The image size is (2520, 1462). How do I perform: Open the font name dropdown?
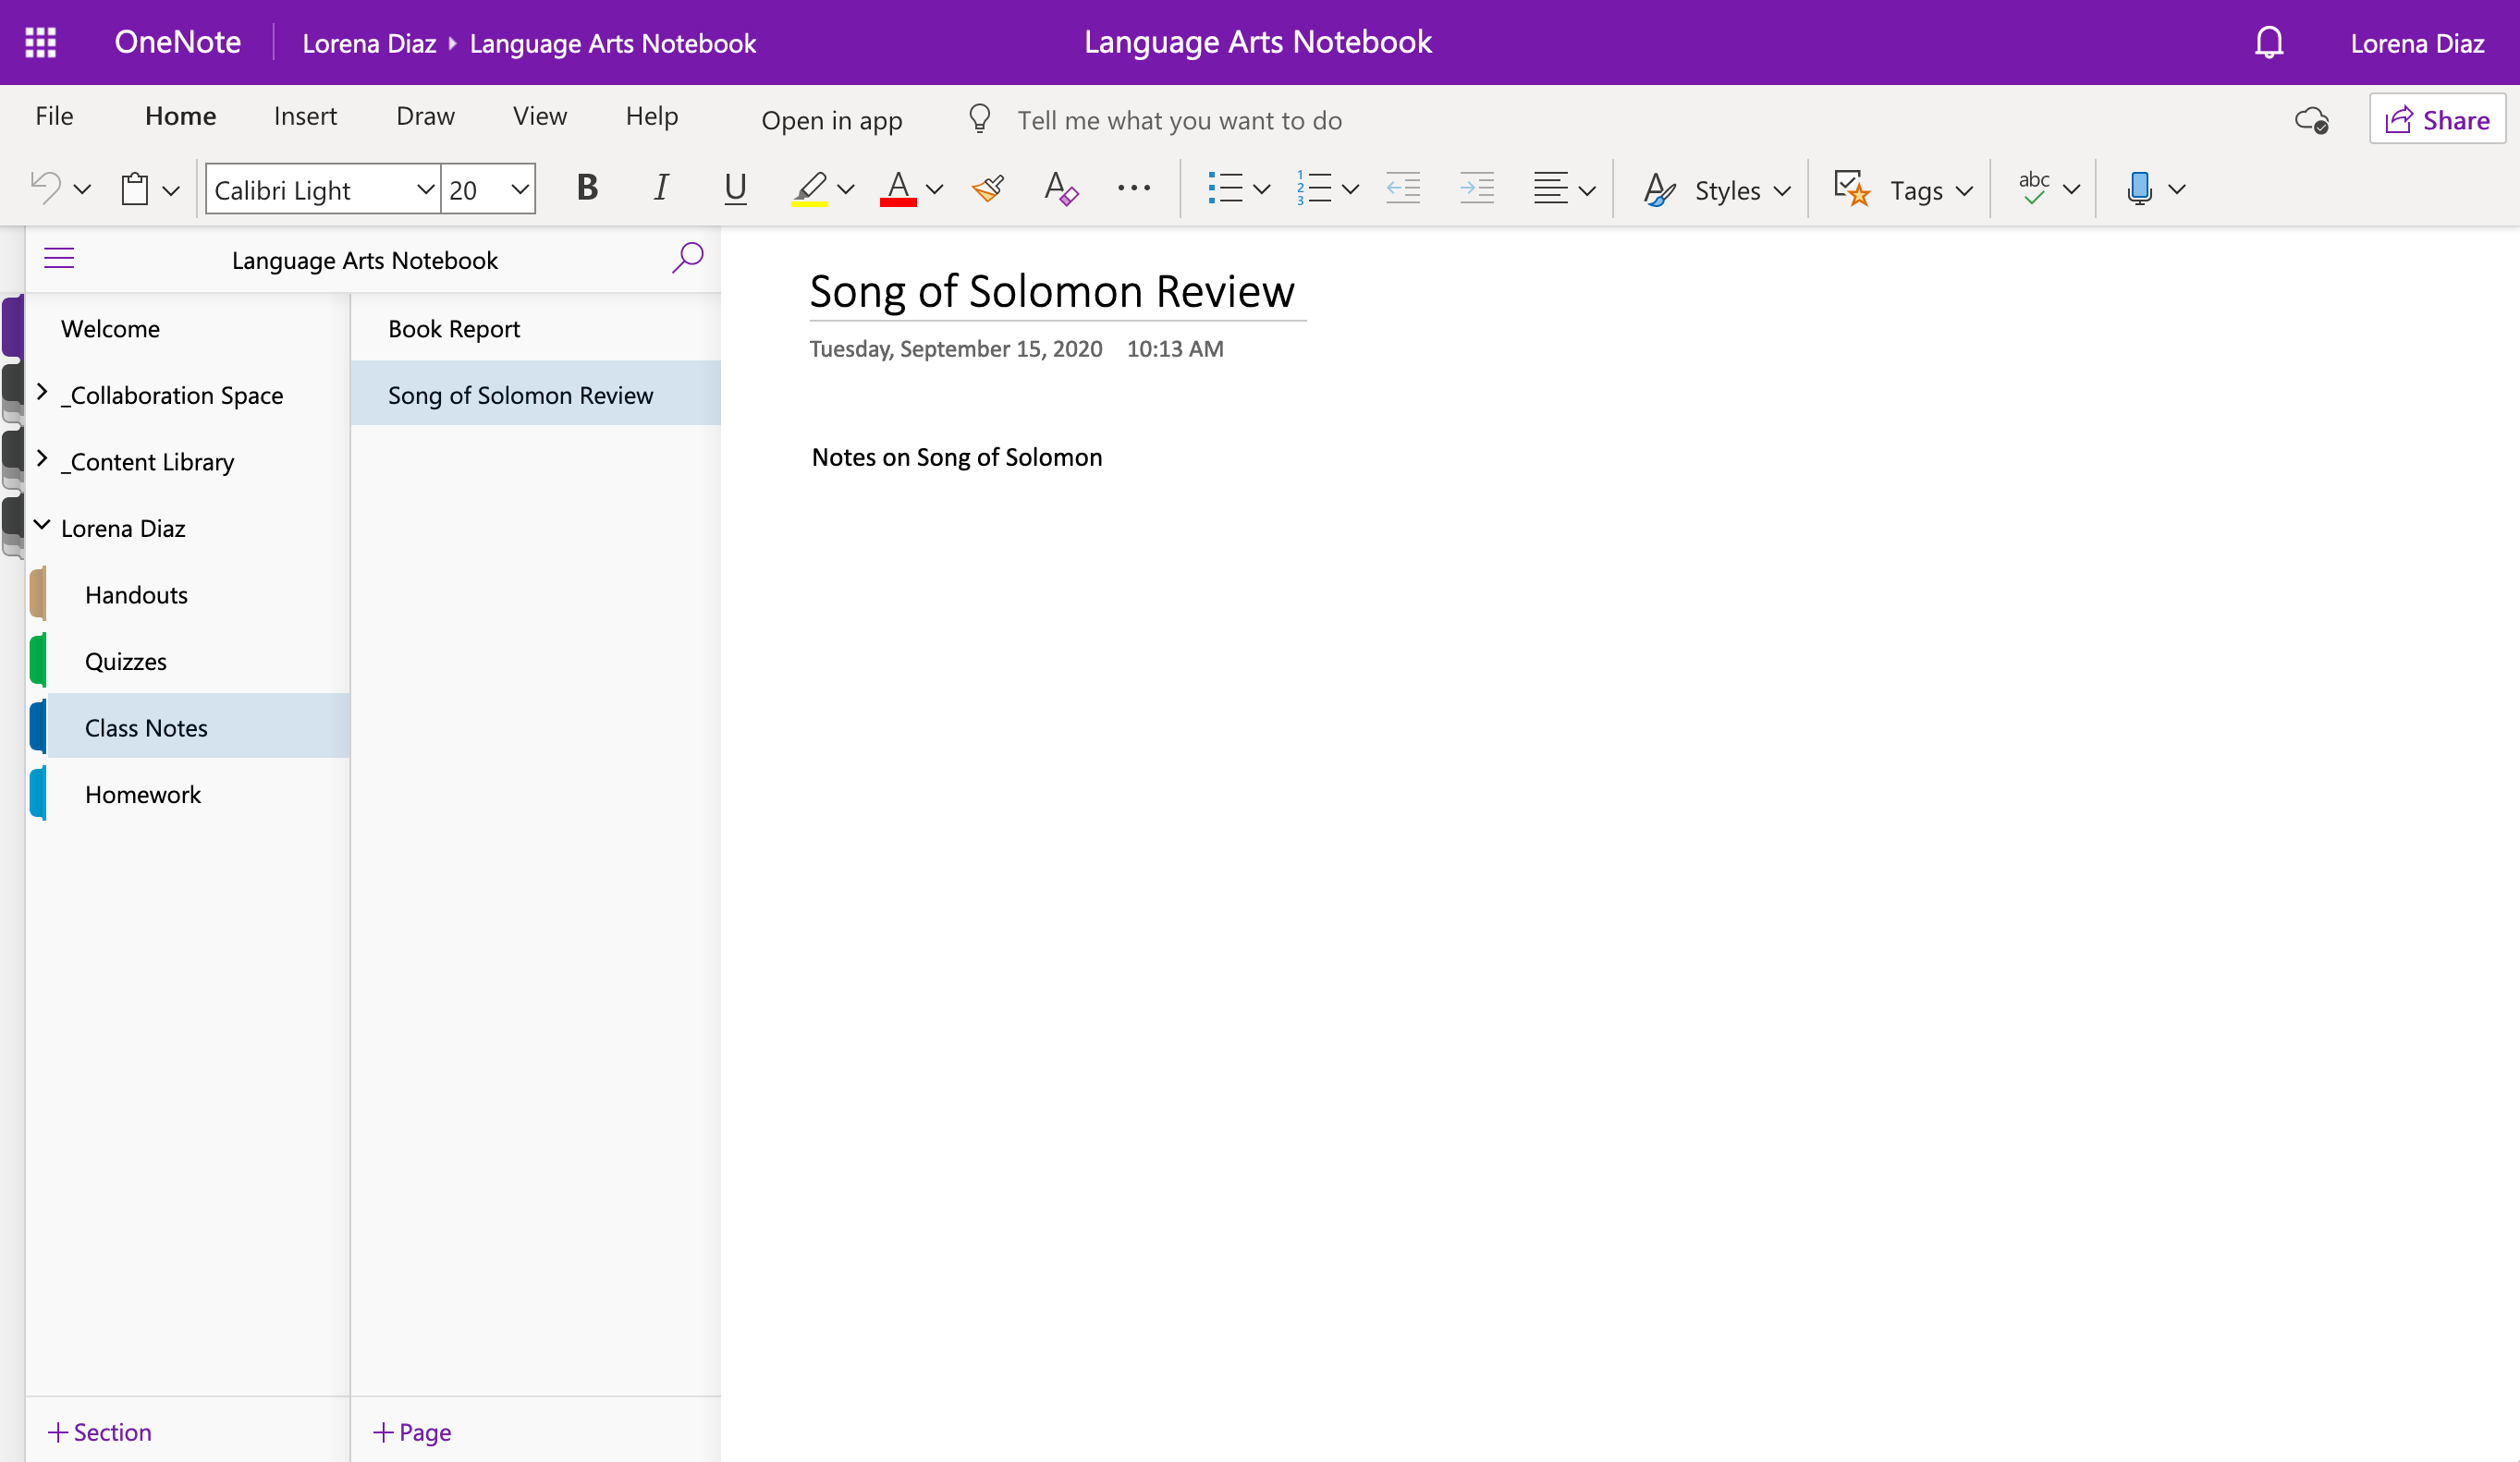(425, 189)
